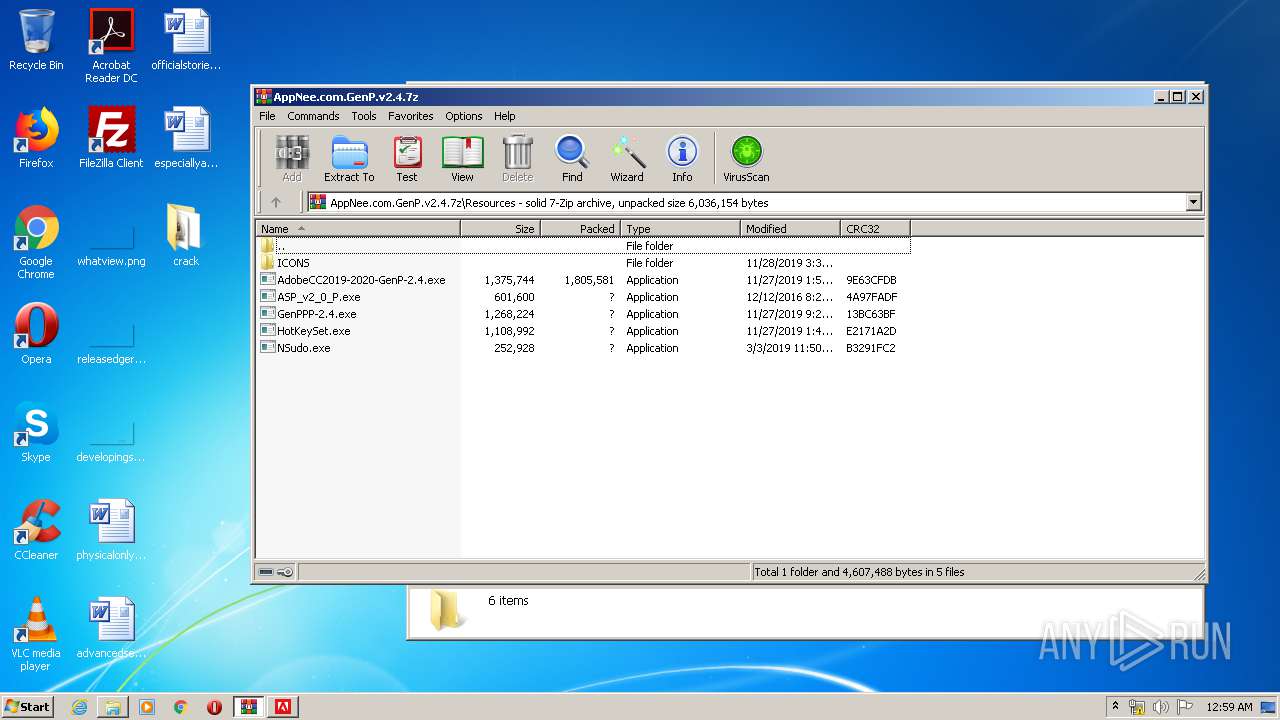
Task: Sort by the Type column header
Action: pyautogui.click(x=680, y=229)
